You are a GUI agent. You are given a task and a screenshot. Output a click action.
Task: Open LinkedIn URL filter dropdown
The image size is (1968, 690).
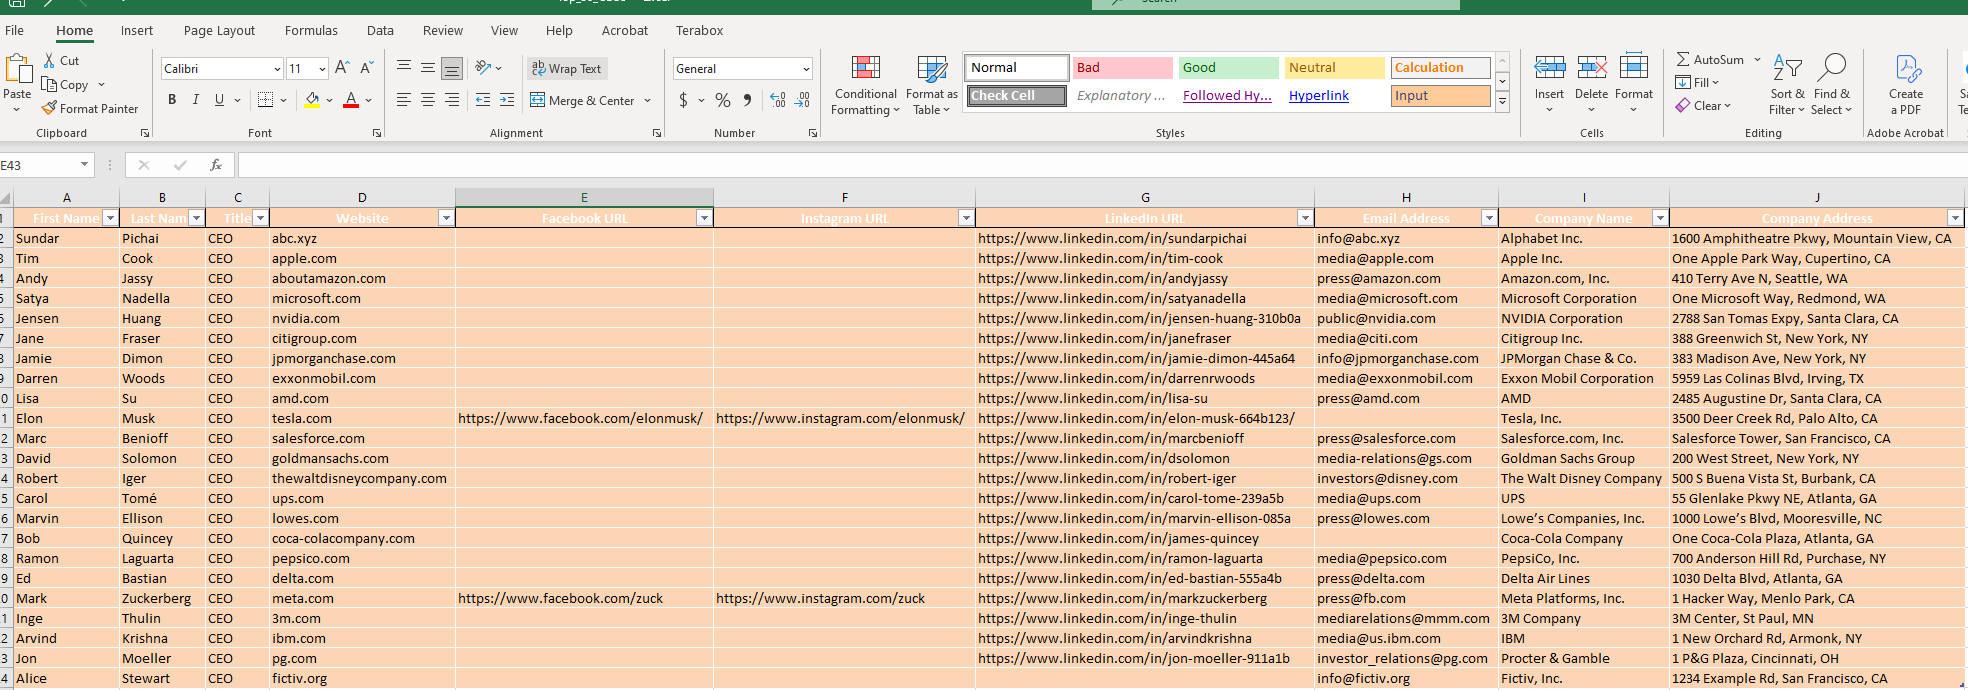[x=1304, y=218]
